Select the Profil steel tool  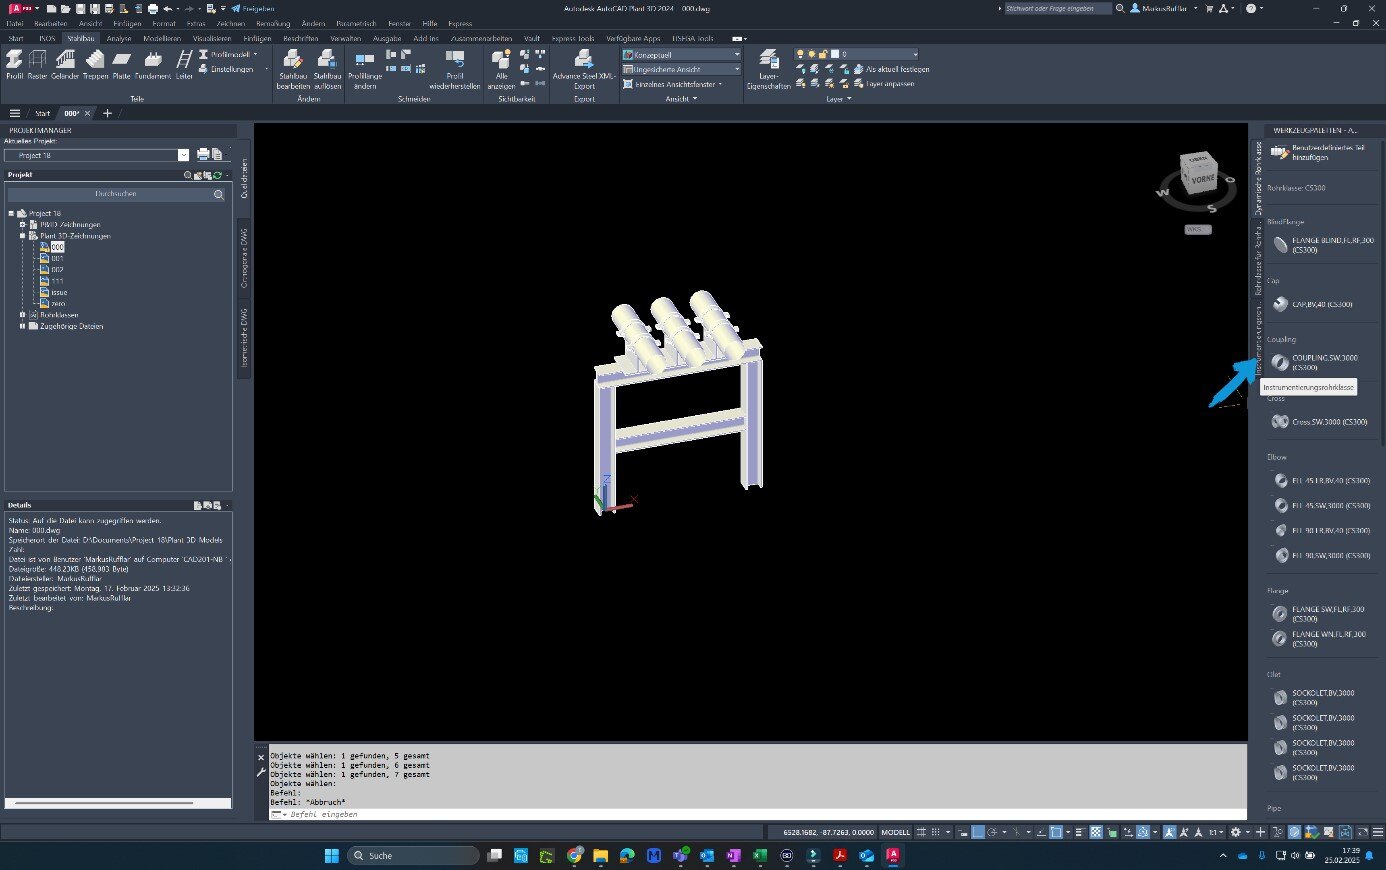pyautogui.click(x=14, y=64)
